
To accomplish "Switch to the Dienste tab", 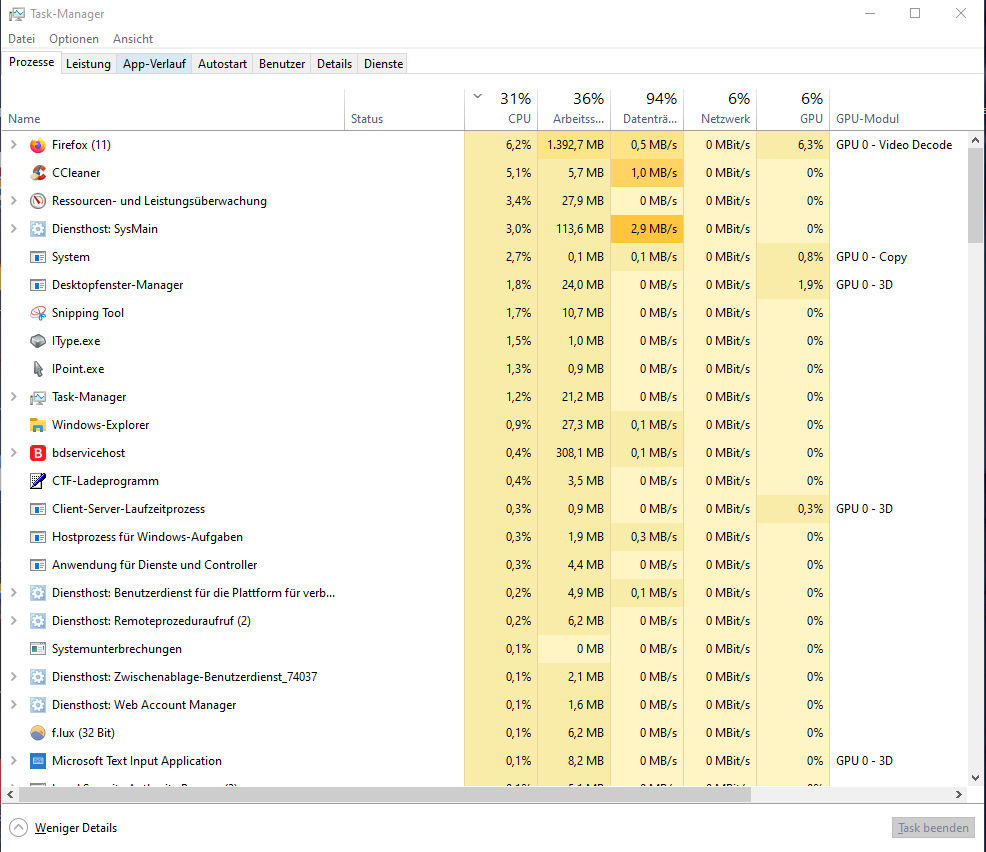I will (x=383, y=64).
